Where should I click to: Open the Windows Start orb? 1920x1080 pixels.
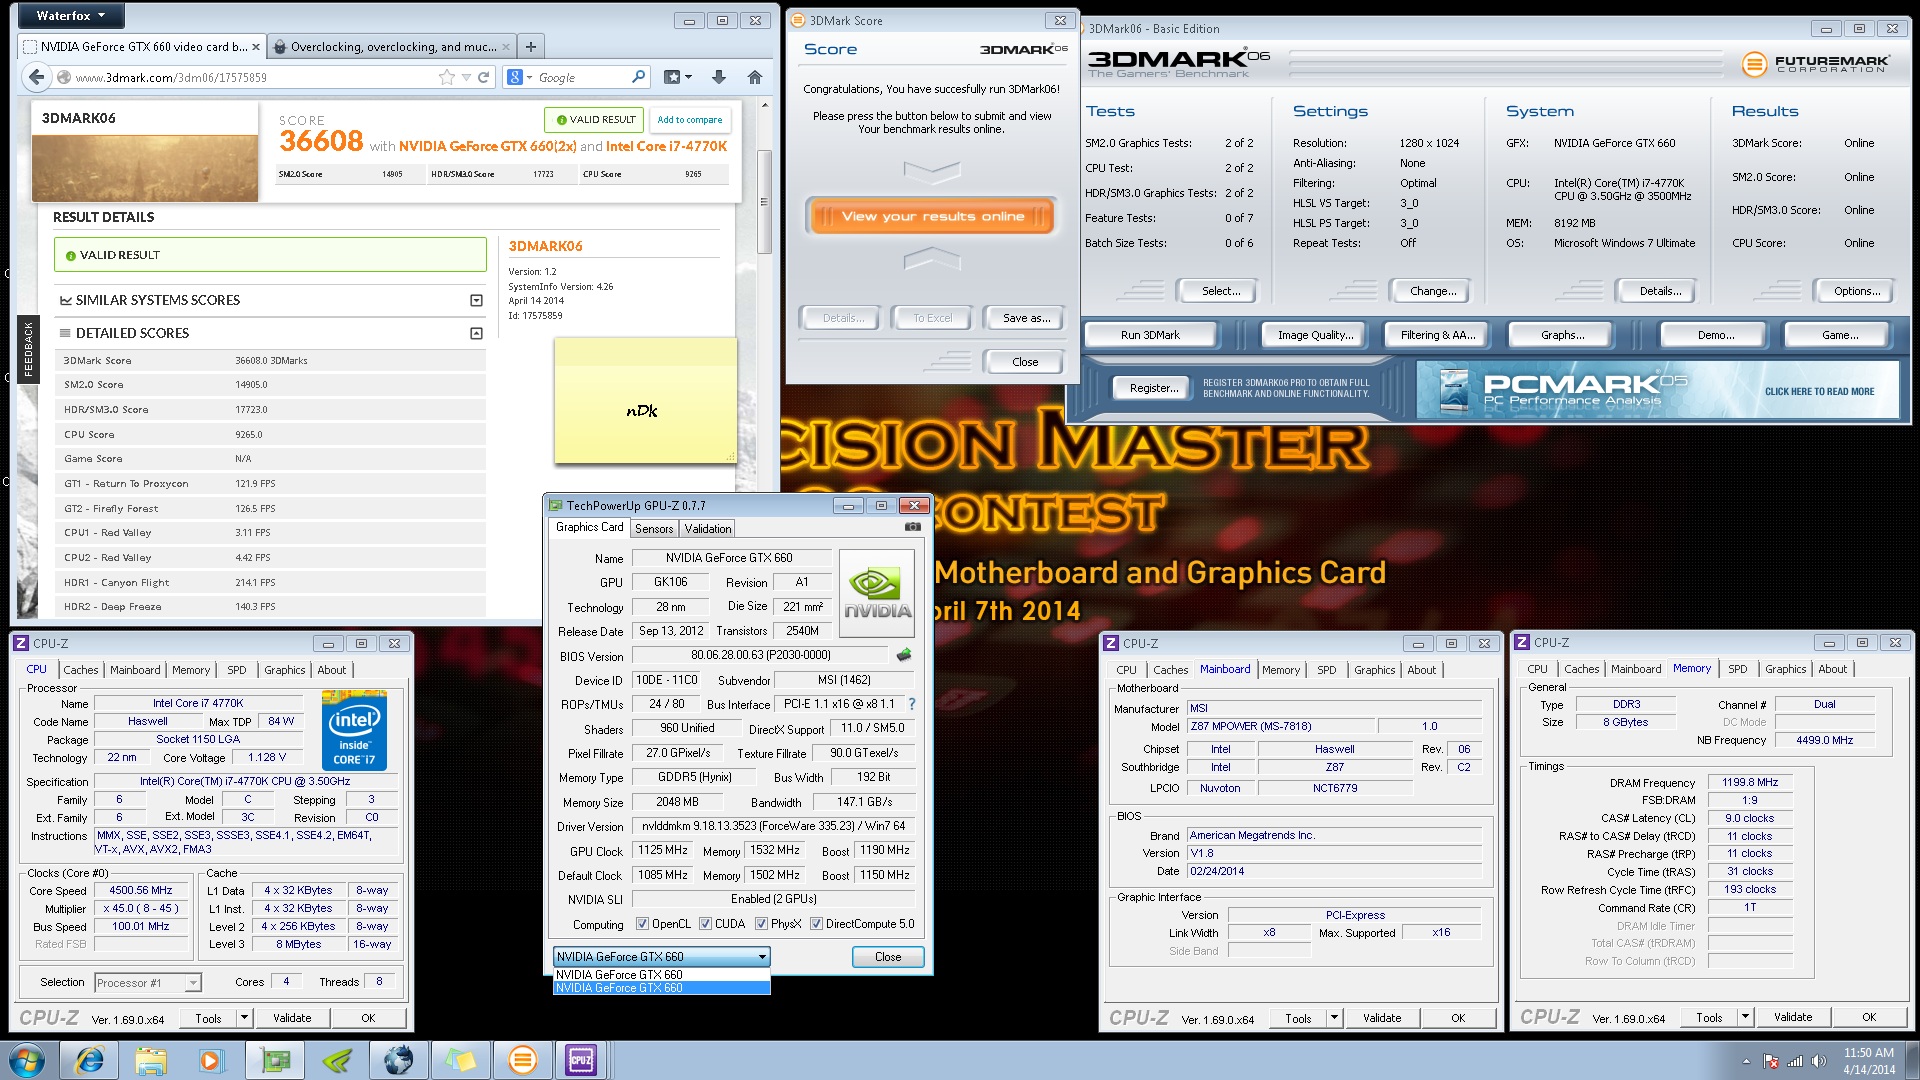(x=27, y=1059)
